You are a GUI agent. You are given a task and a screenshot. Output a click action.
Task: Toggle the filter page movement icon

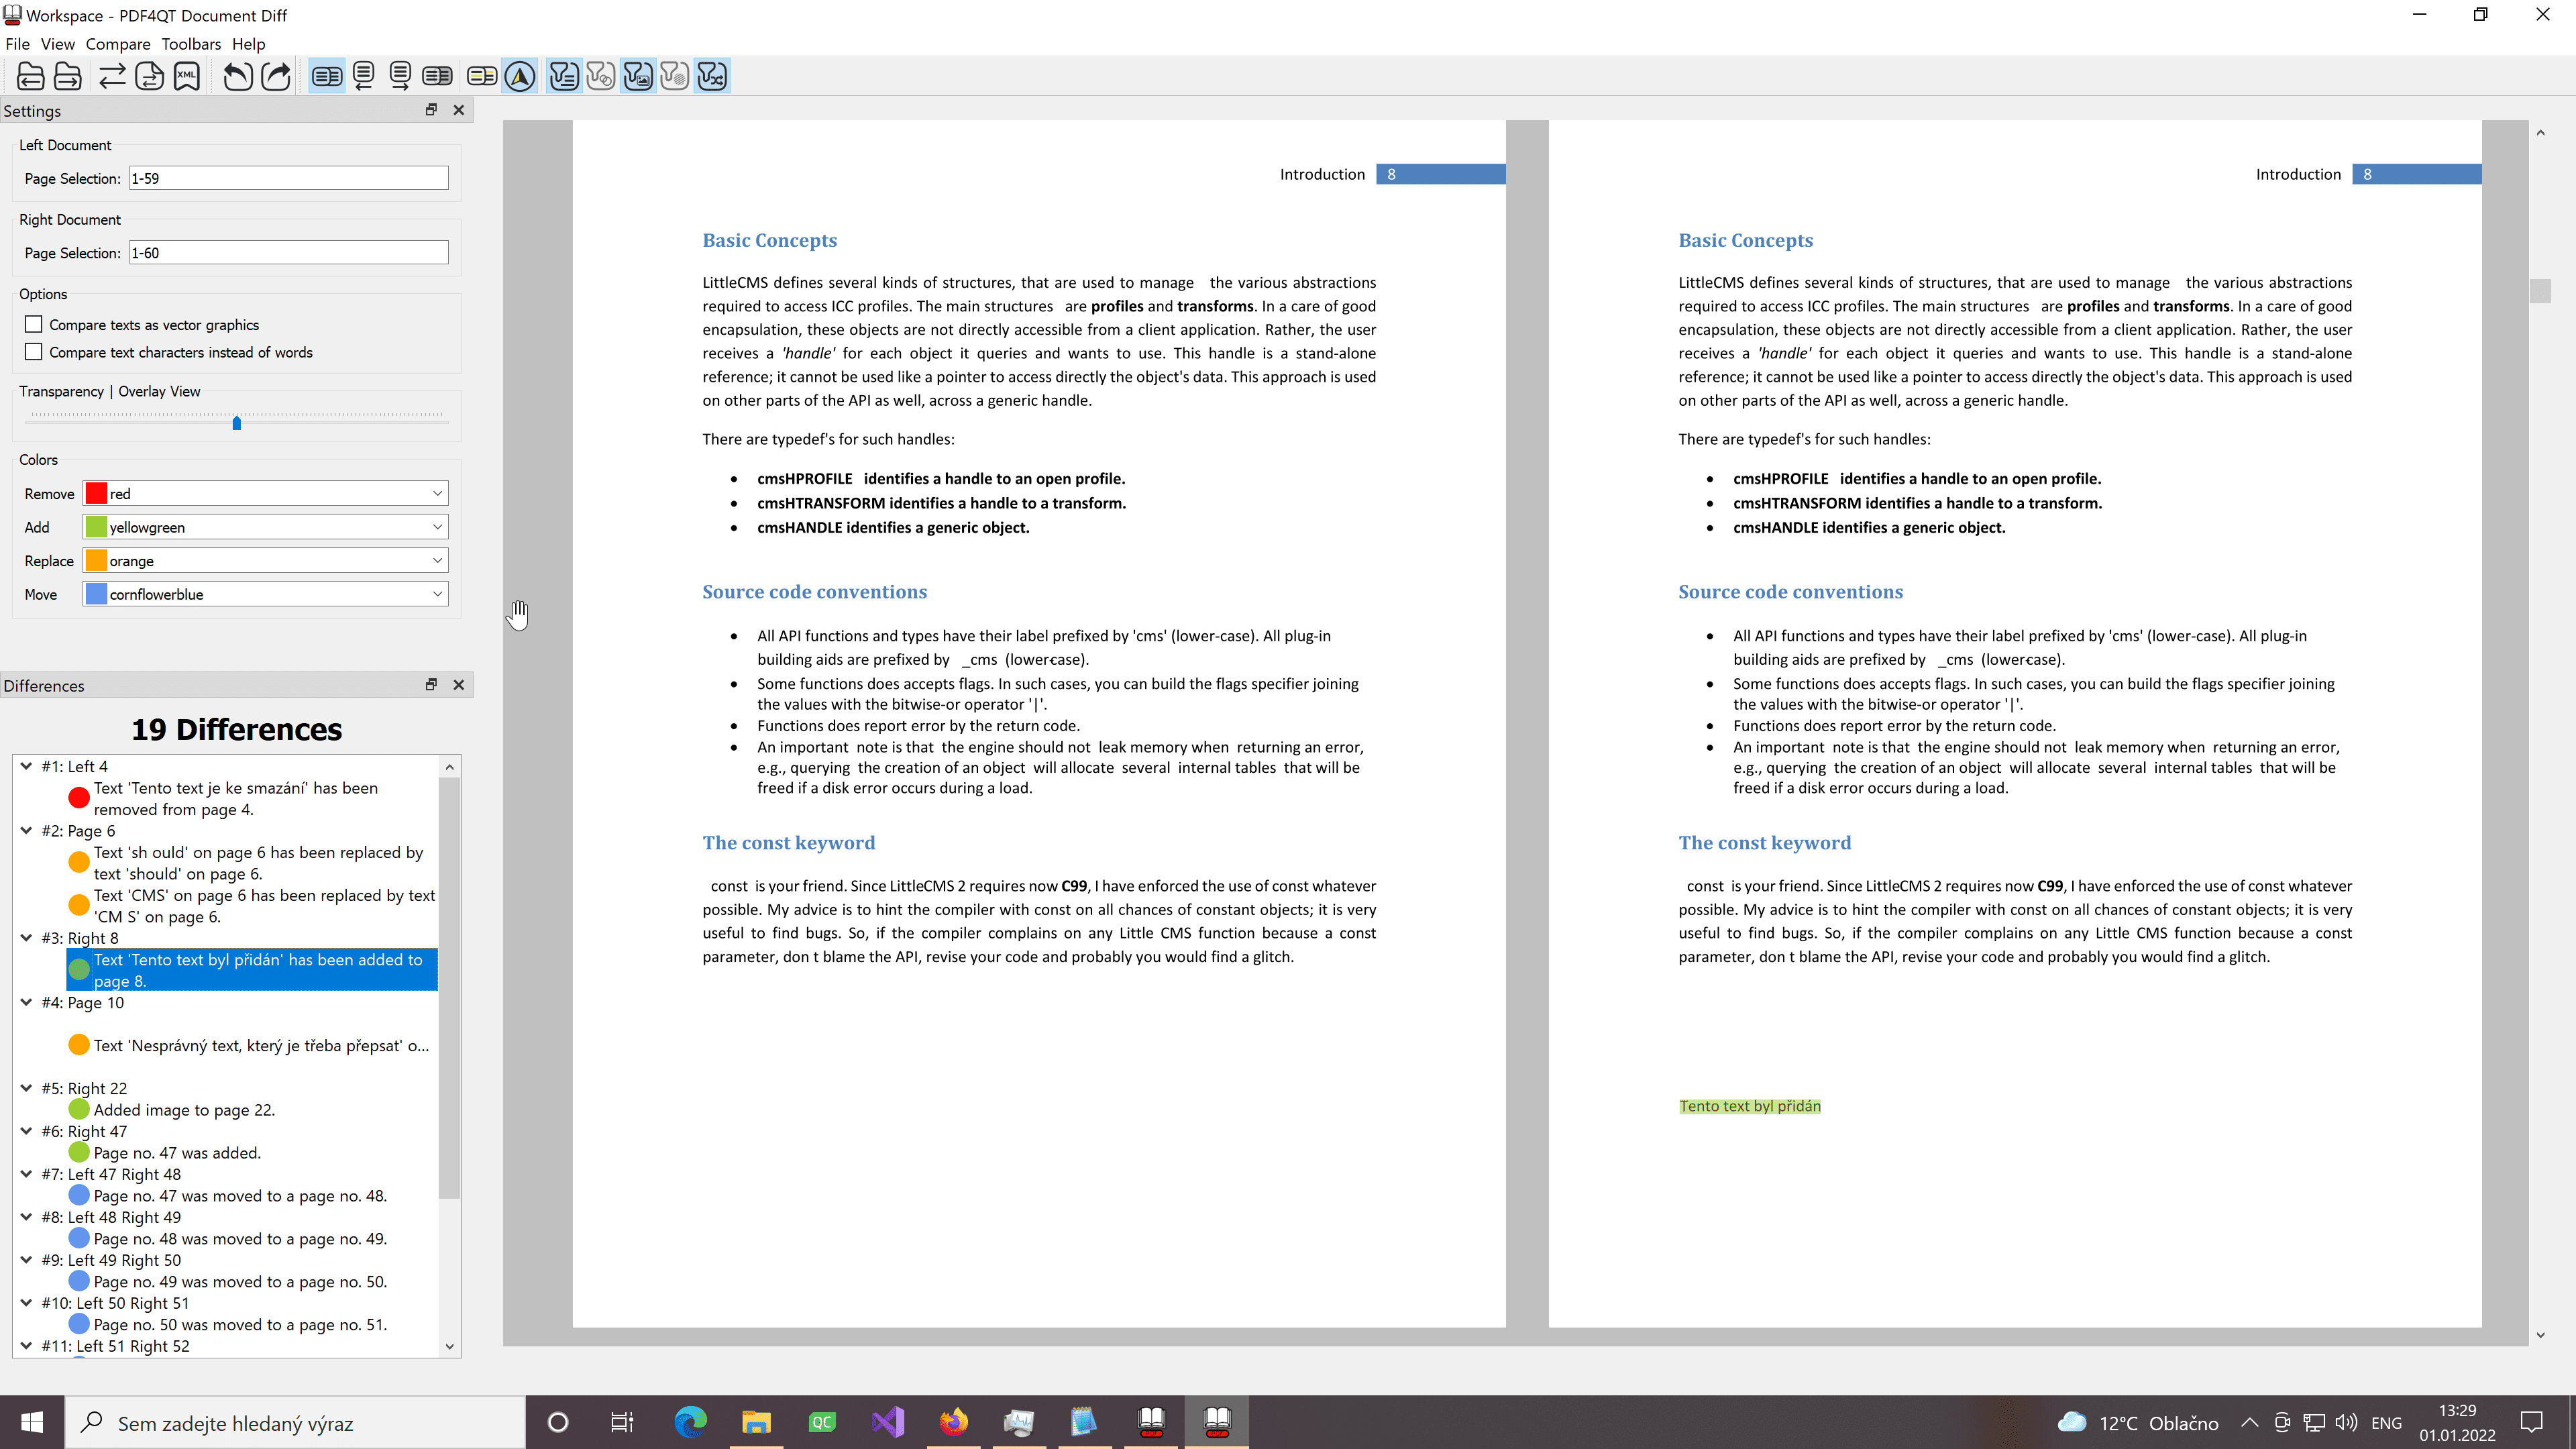pyautogui.click(x=712, y=76)
